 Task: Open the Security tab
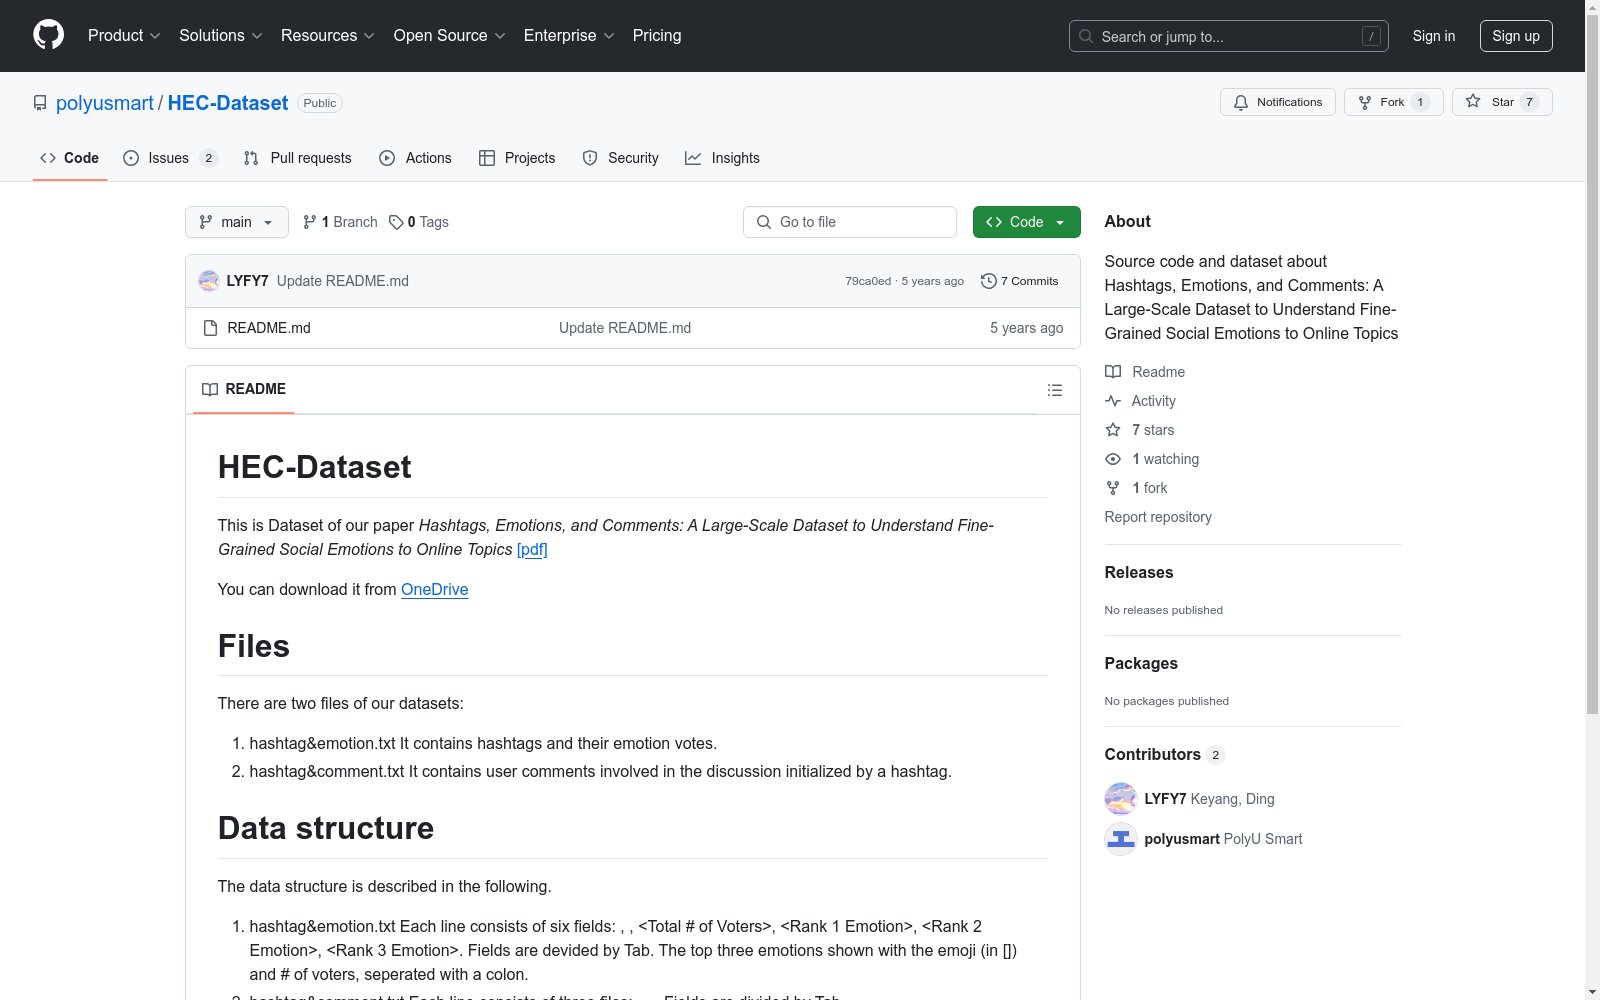(621, 158)
